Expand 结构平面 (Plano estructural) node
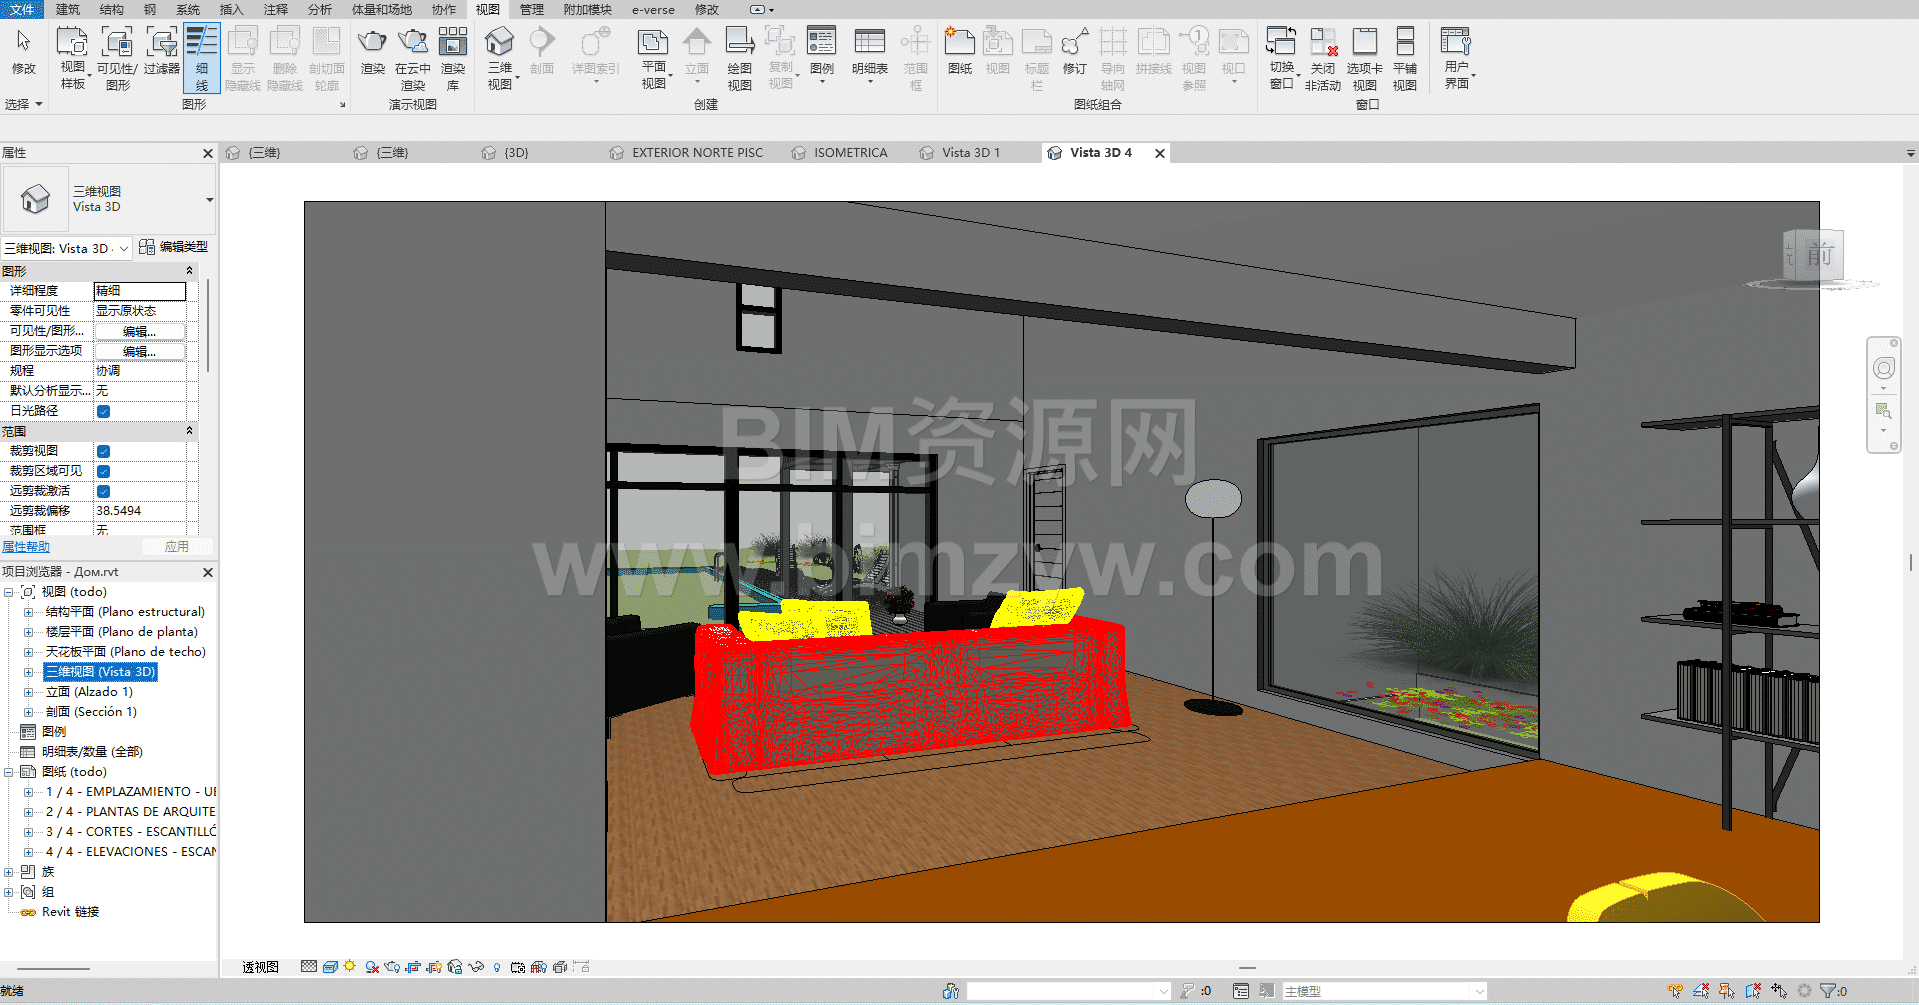This screenshot has width=1919, height=1005. (28, 612)
